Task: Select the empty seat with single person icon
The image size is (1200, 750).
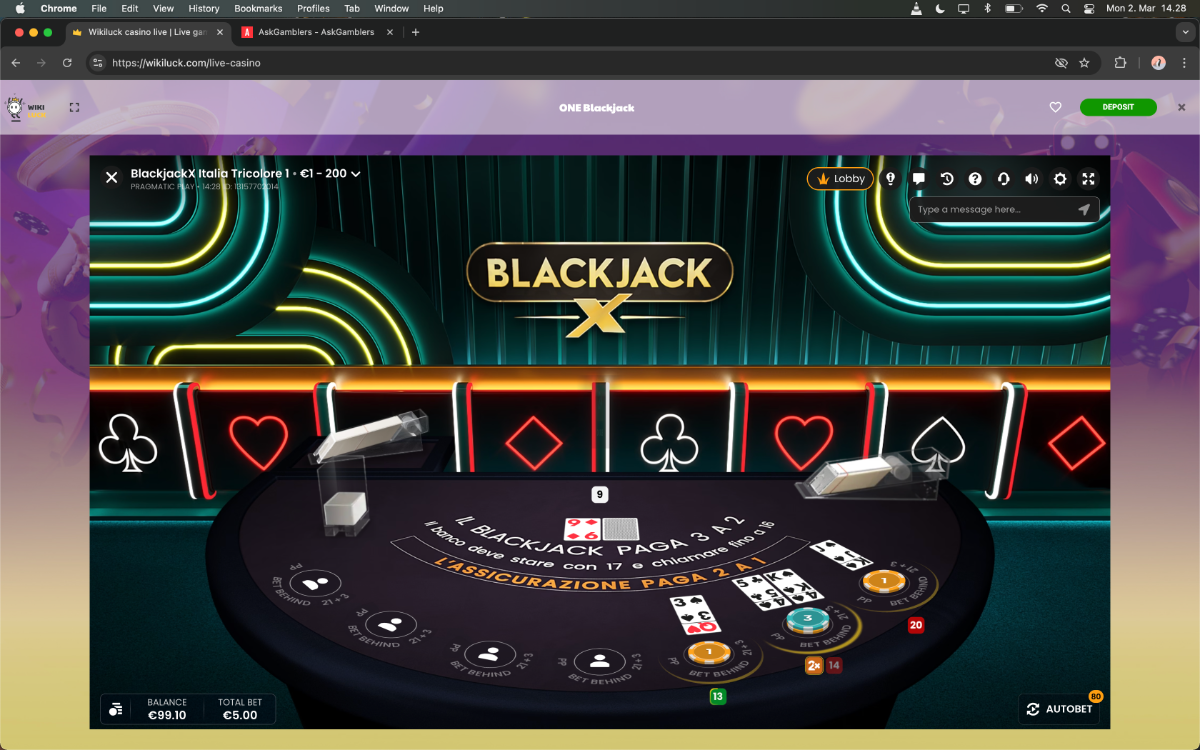Action: tap(600, 661)
